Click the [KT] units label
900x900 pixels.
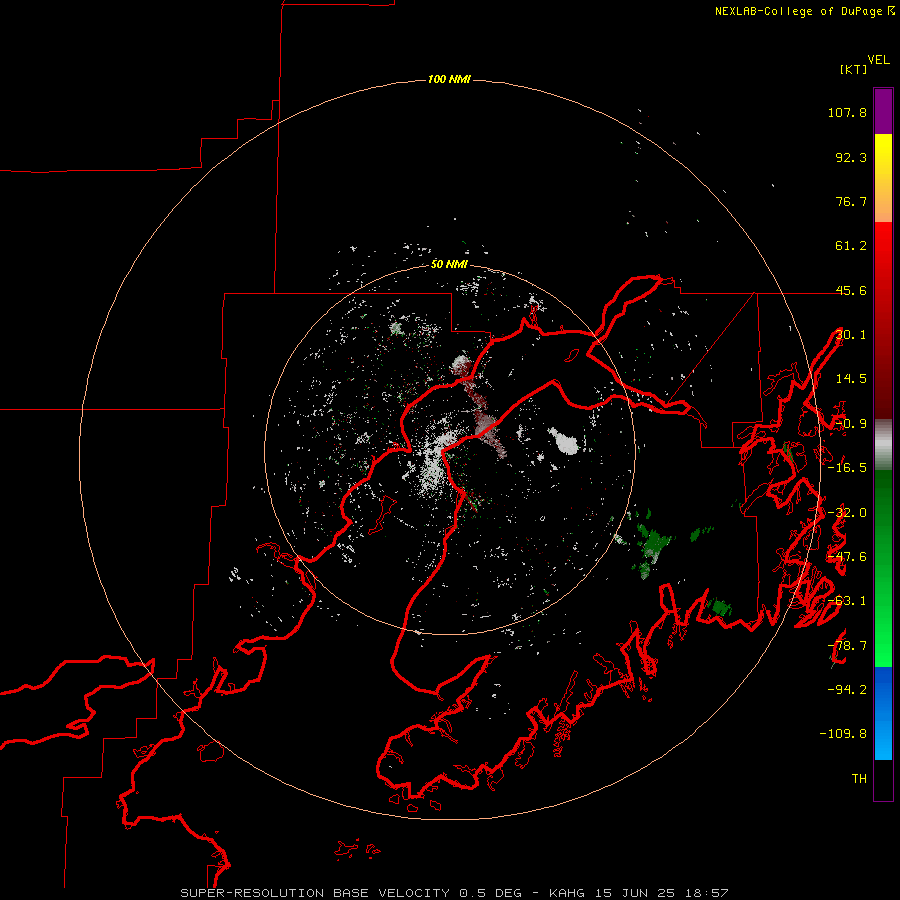point(853,69)
